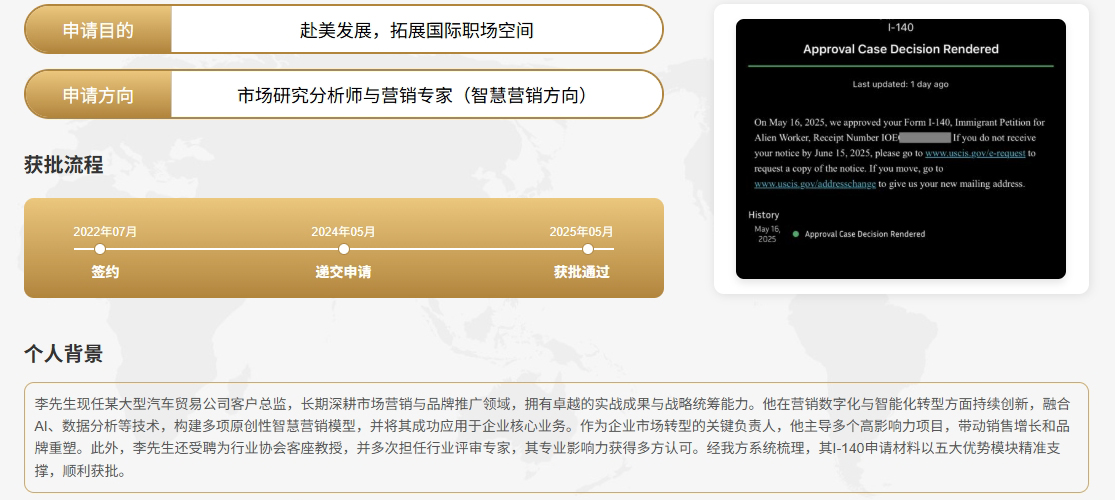Select the gold 申请目的 label

pos(98,30)
